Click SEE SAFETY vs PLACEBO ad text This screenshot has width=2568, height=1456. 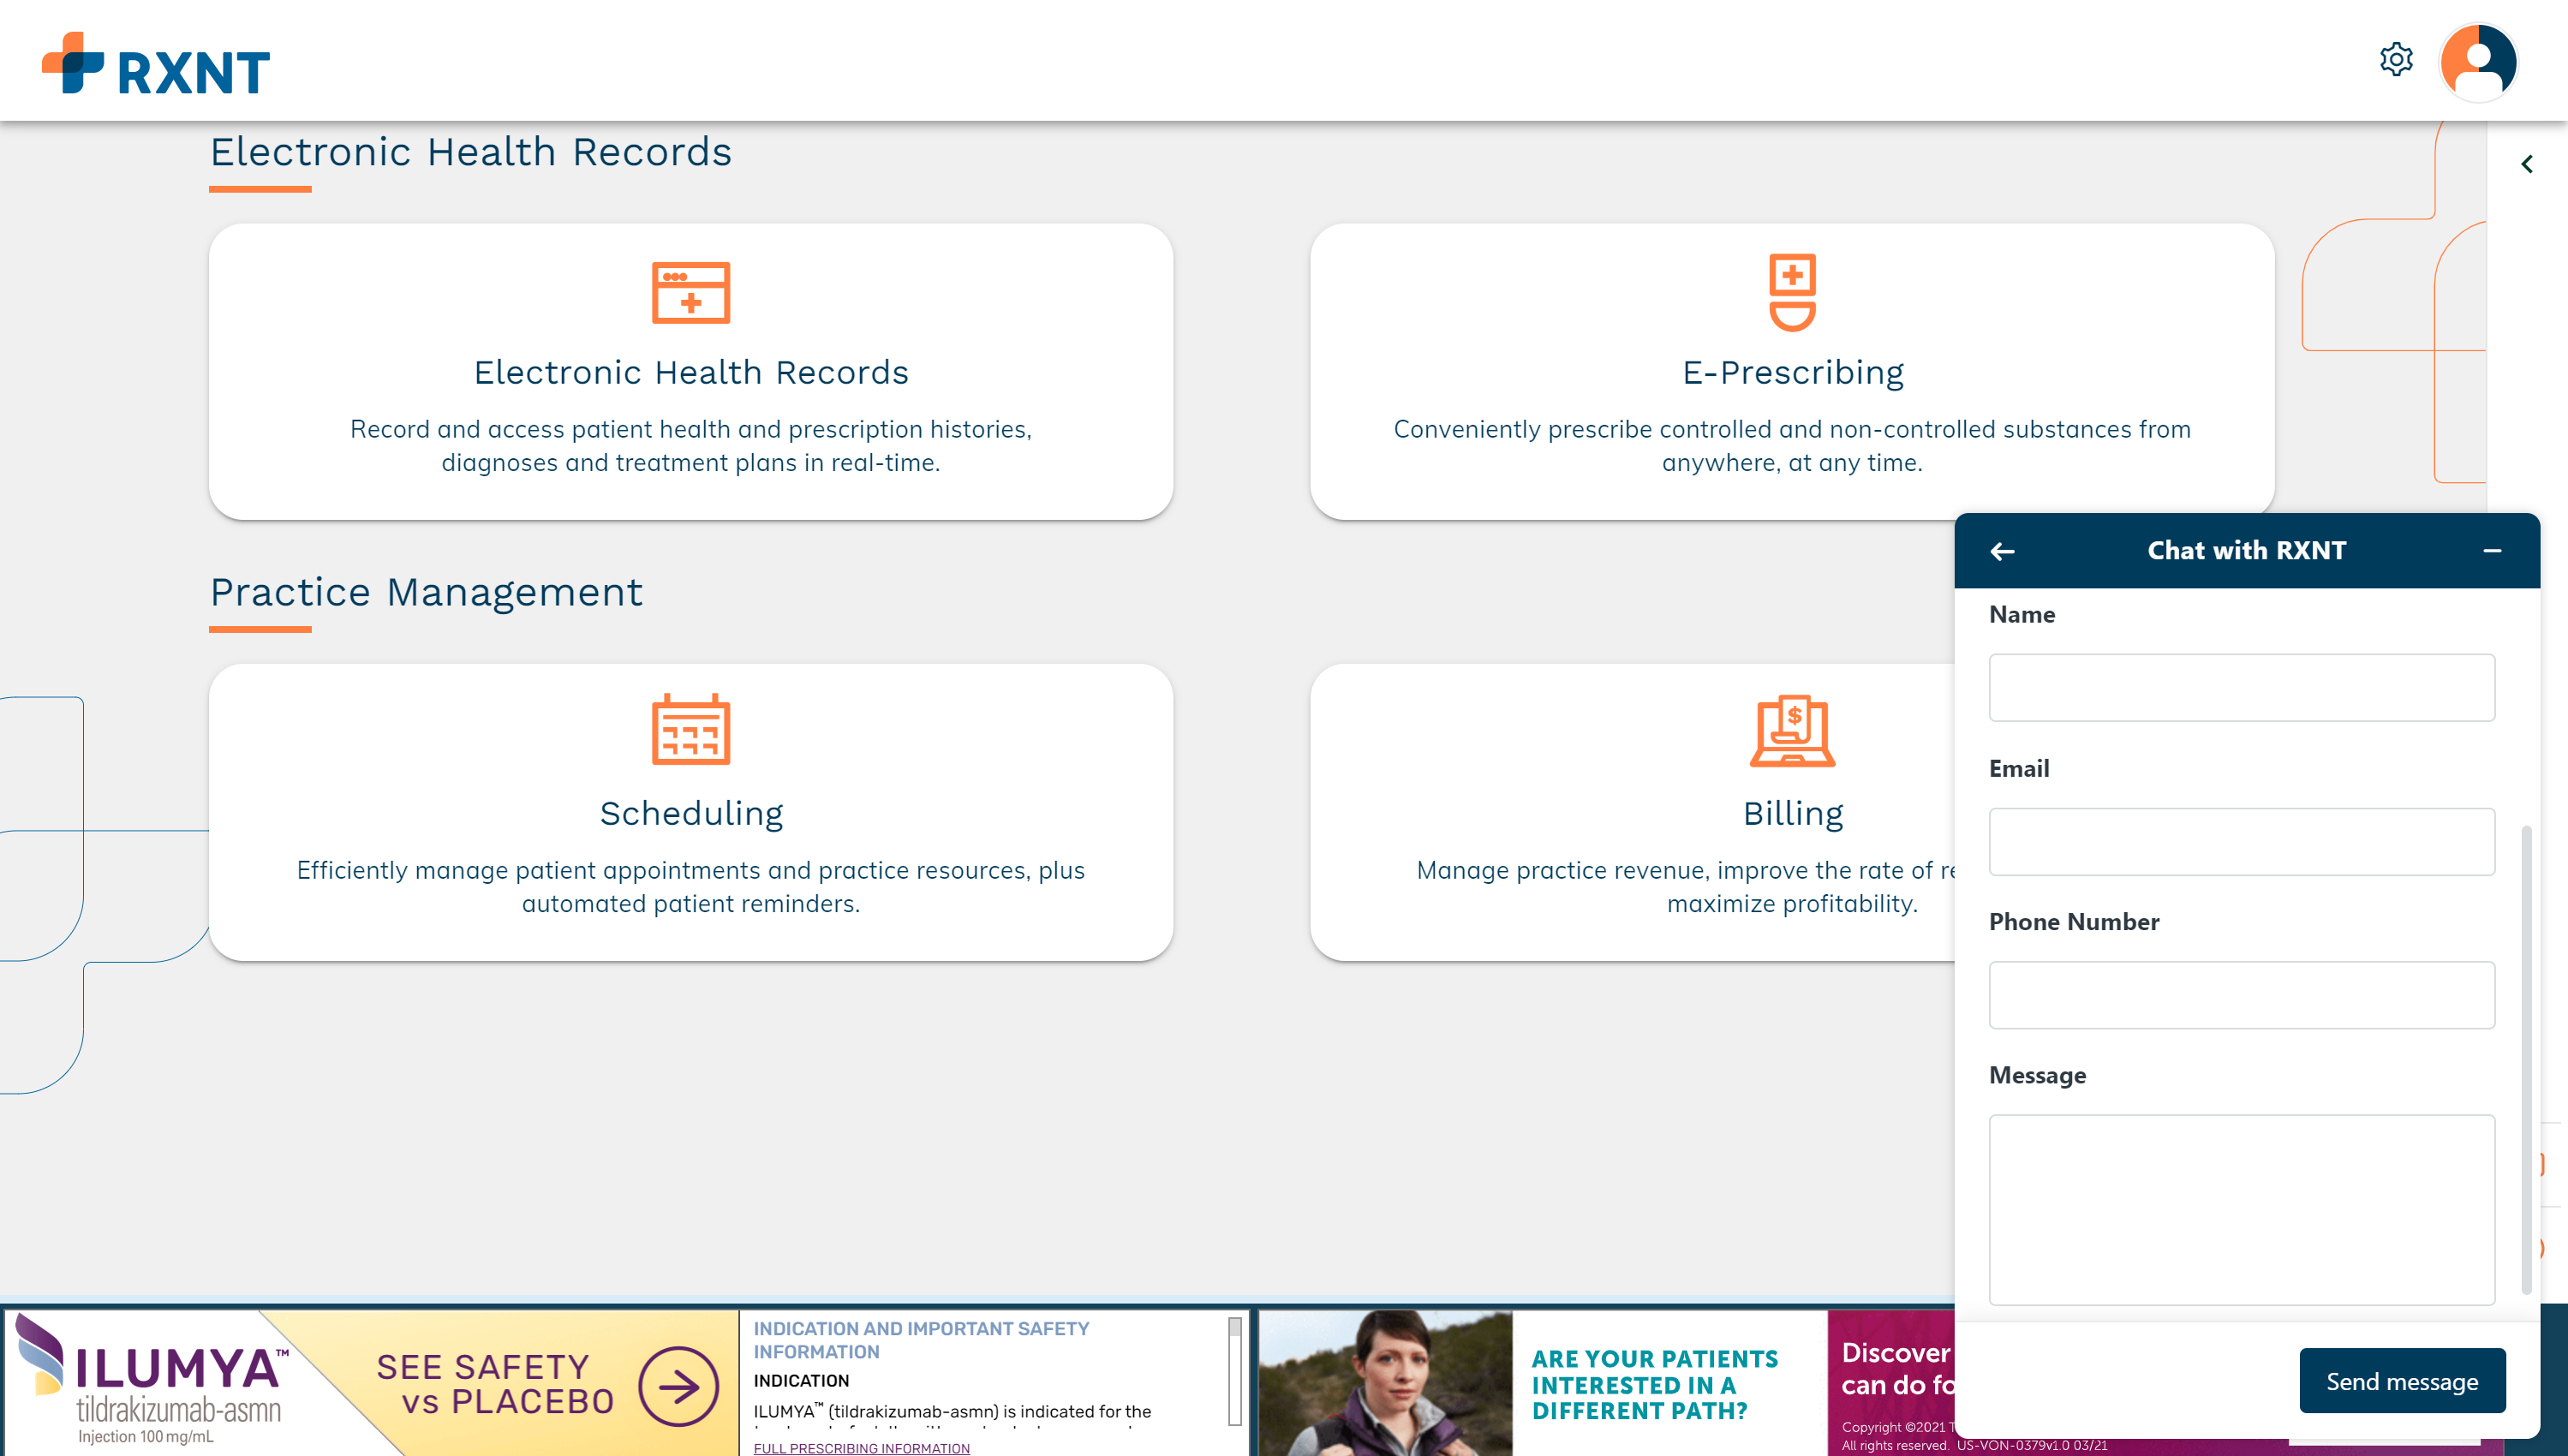[x=494, y=1384]
